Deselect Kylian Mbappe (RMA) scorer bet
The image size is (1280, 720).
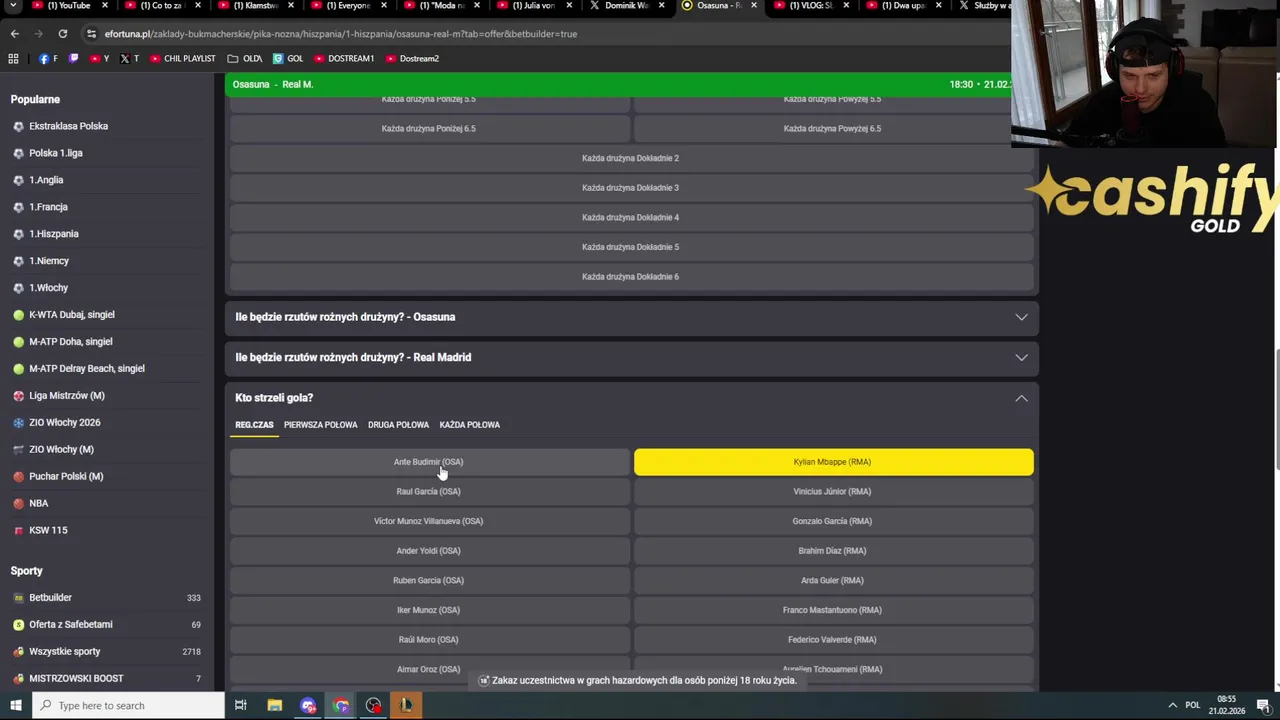pos(833,462)
